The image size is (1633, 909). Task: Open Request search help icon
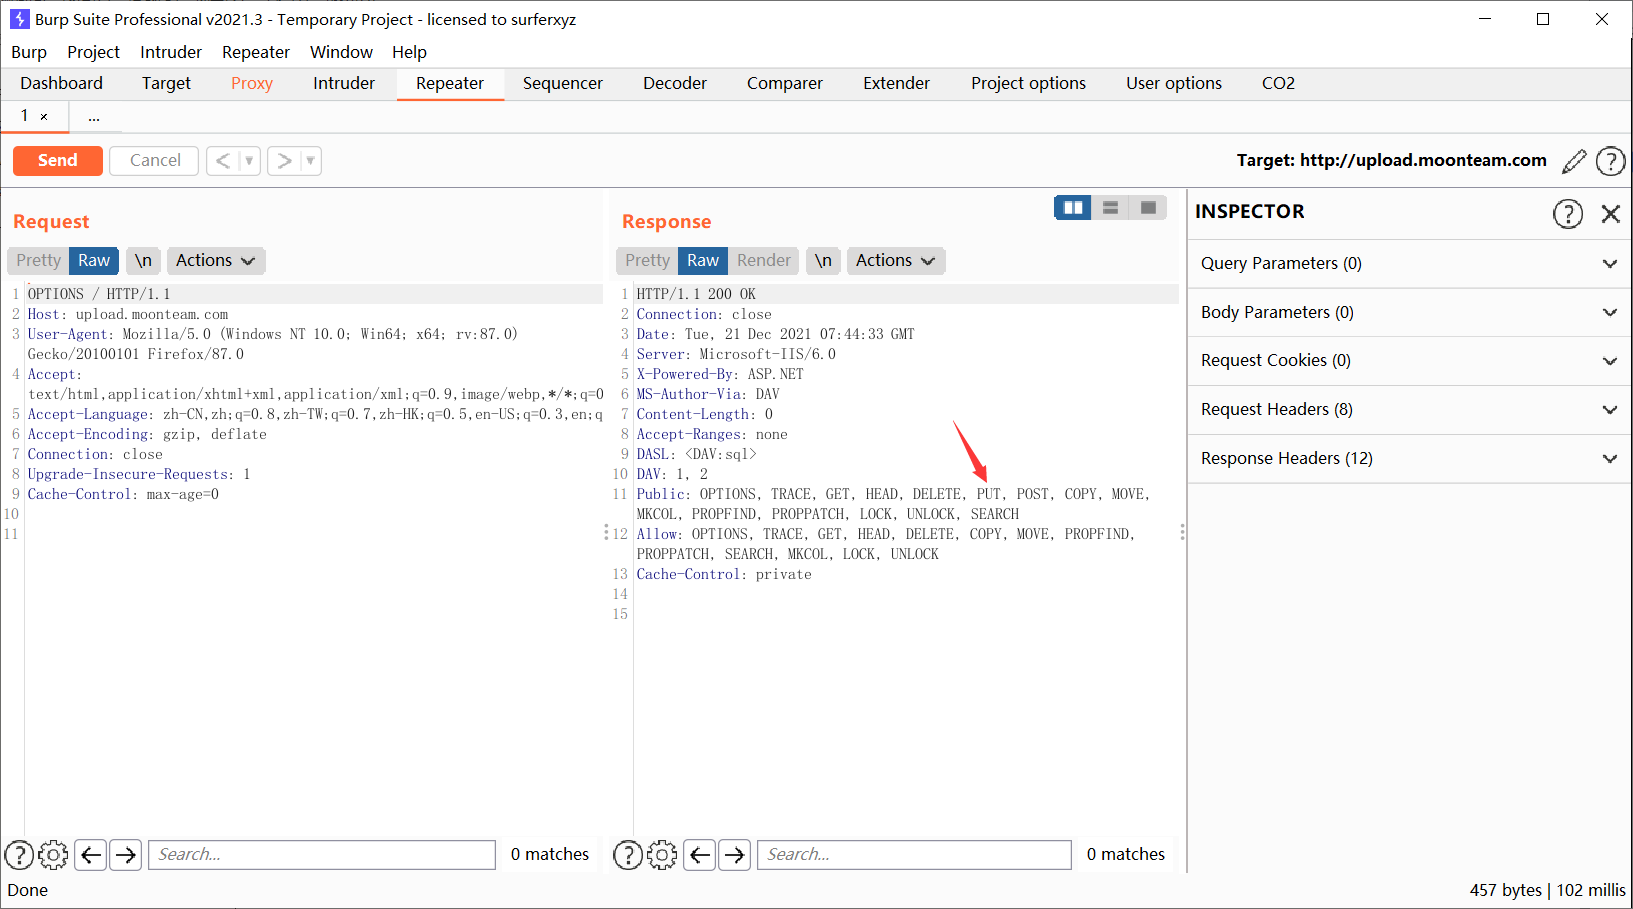coord(19,855)
